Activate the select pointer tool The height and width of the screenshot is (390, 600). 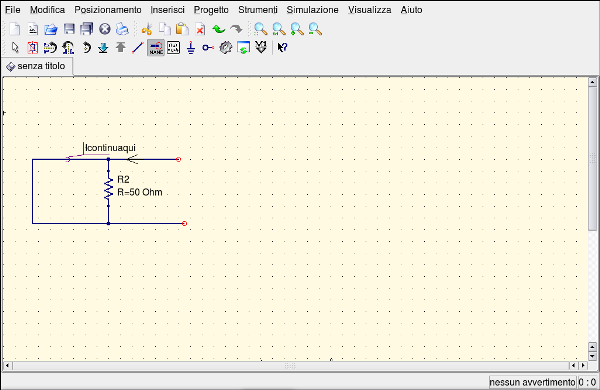point(15,47)
